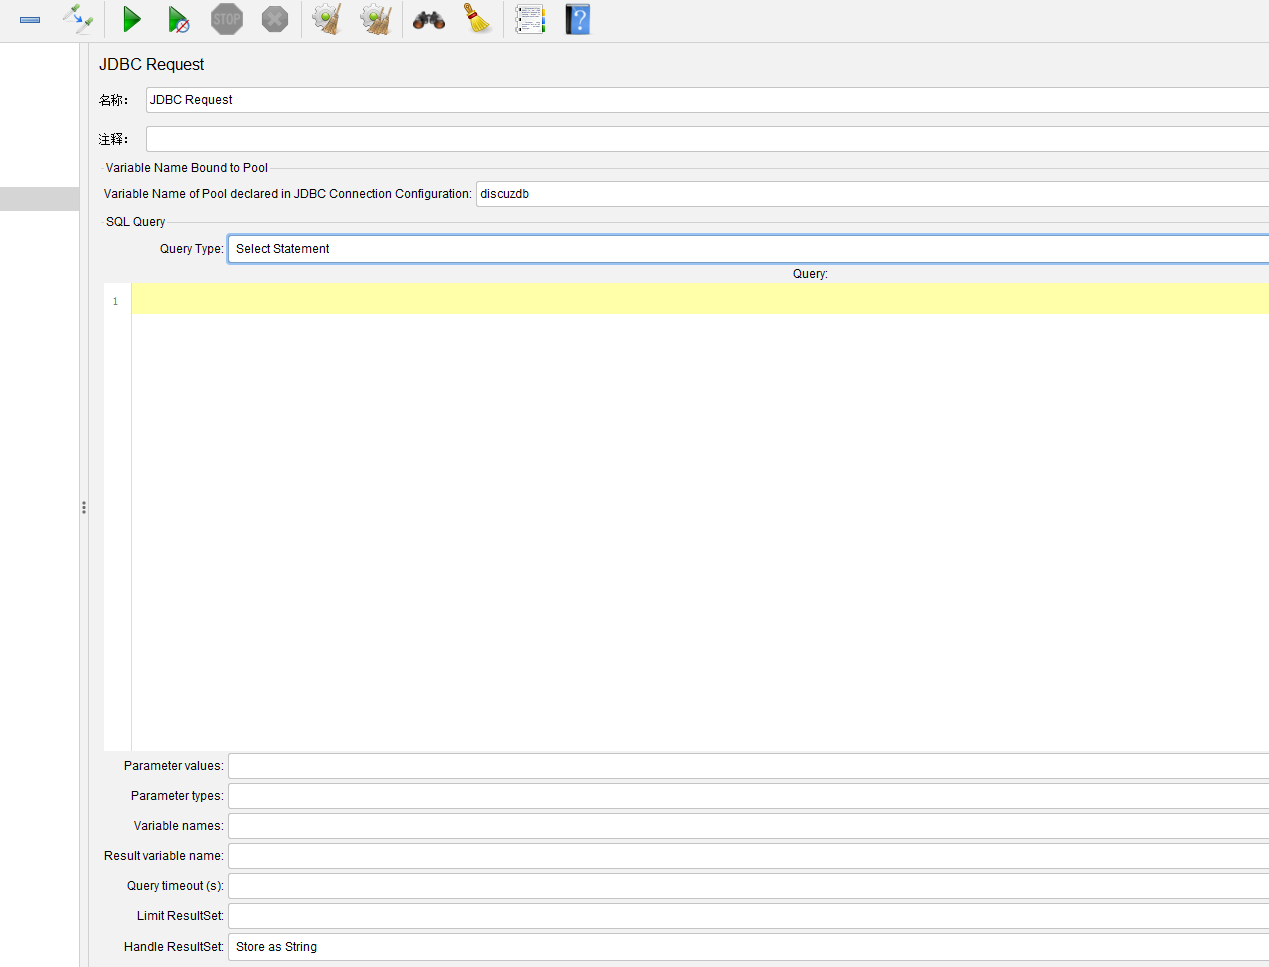Click the Parameter values field
Image resolution: width=1269 pixels, height=967 pixels.
coord(748,766)
